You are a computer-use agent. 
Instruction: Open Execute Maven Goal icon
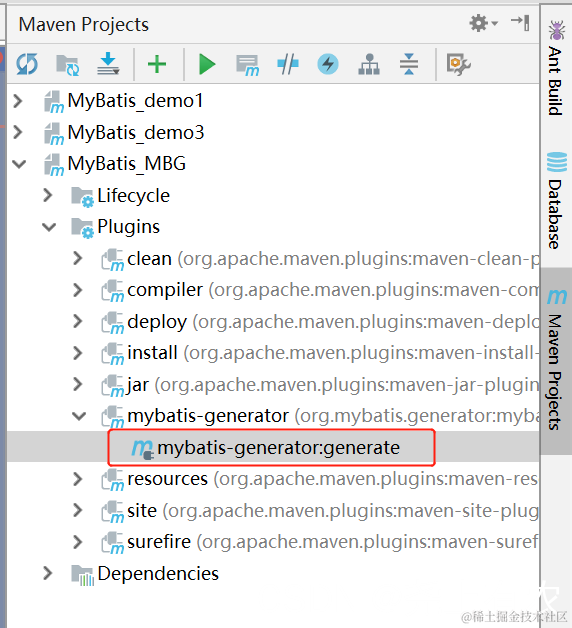(248, 65)
